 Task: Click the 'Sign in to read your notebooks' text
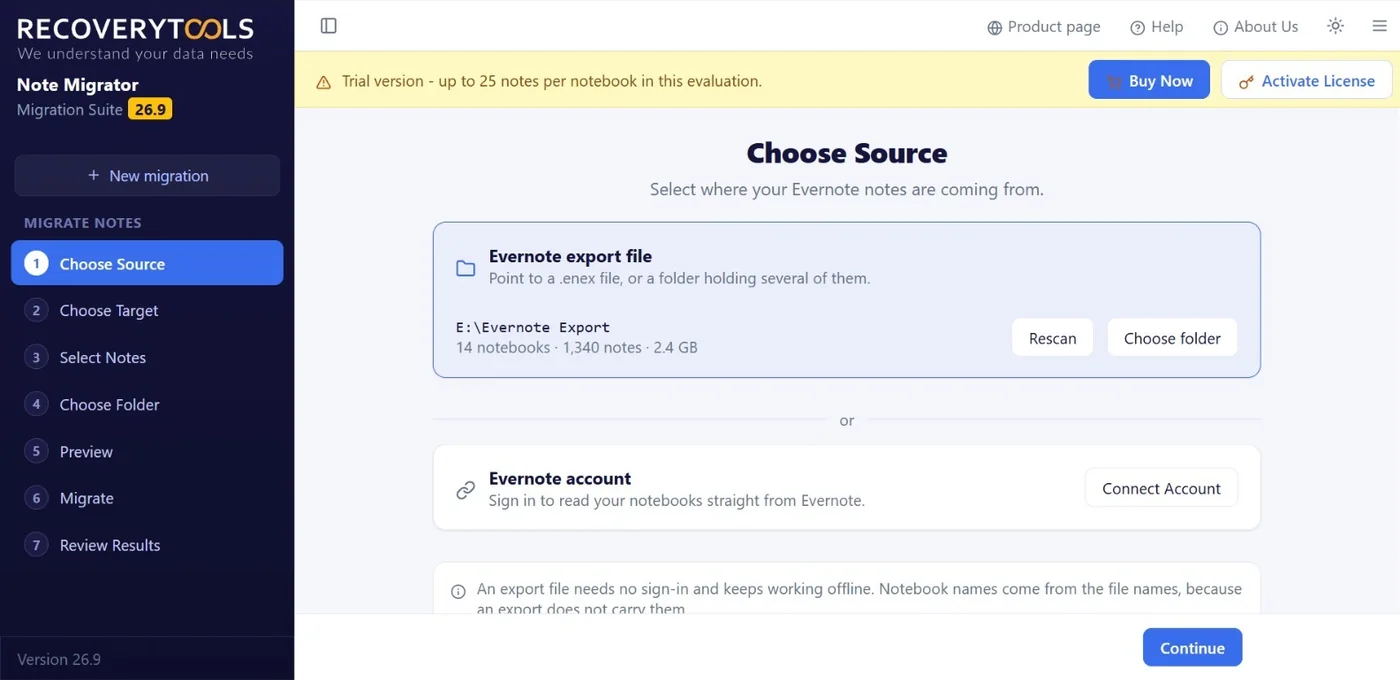point(677,500)
